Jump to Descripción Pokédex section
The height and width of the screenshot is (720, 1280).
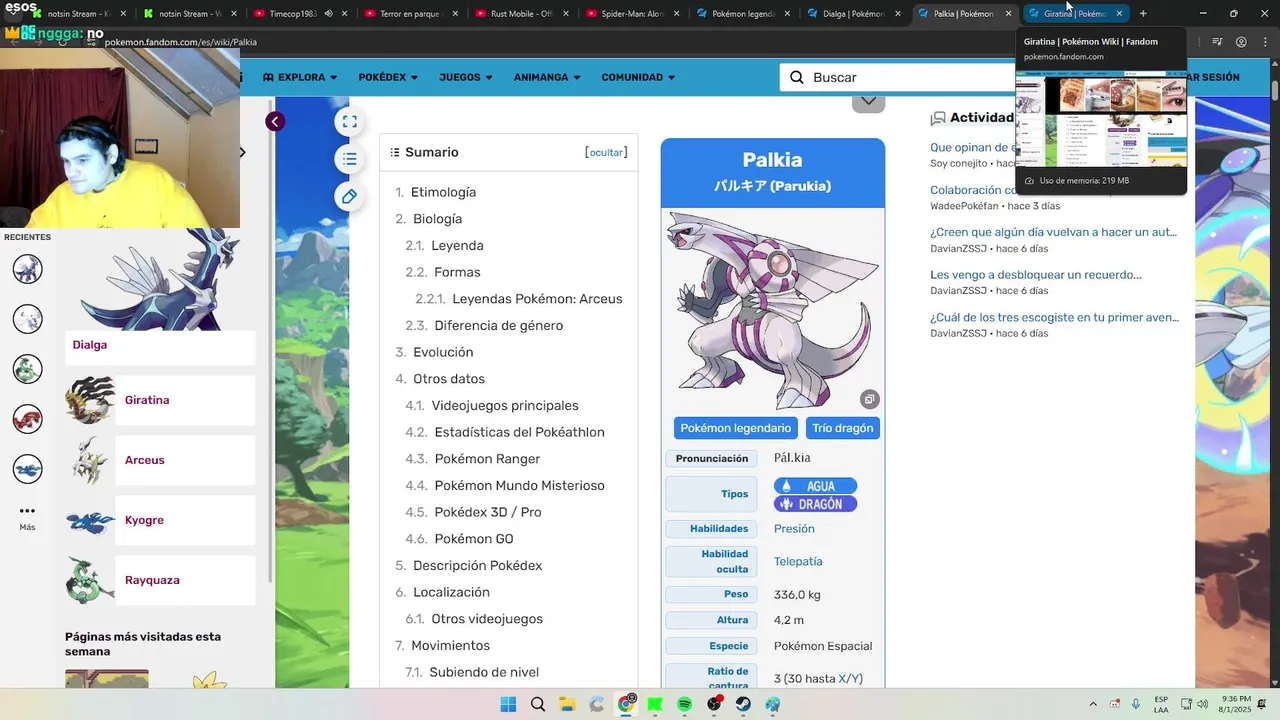pos(477,566)
